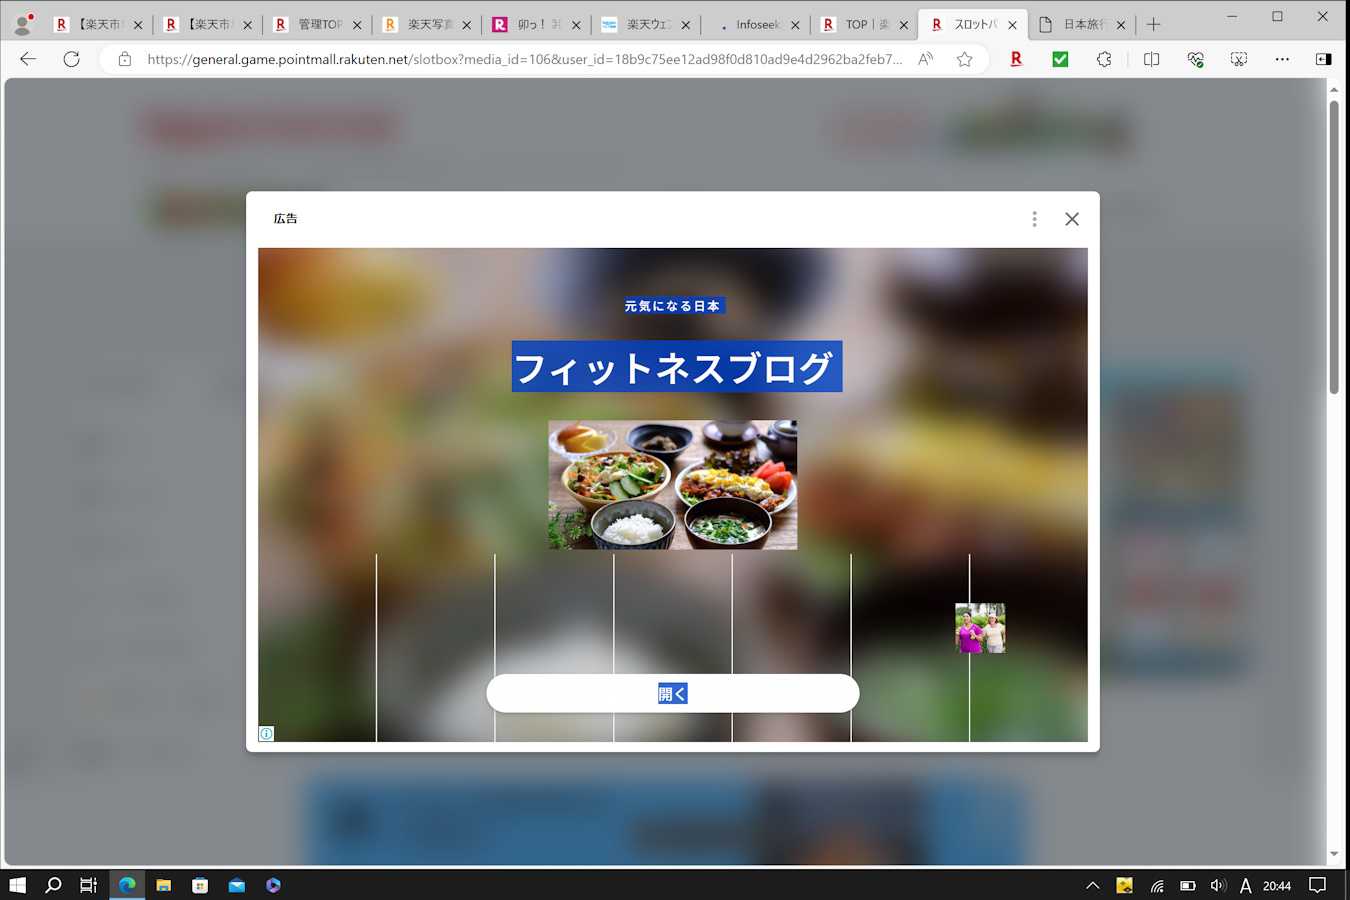1350x900 pixels.
Task: Open Edge Settings and more menu
Action: (x=1282, y=59)
